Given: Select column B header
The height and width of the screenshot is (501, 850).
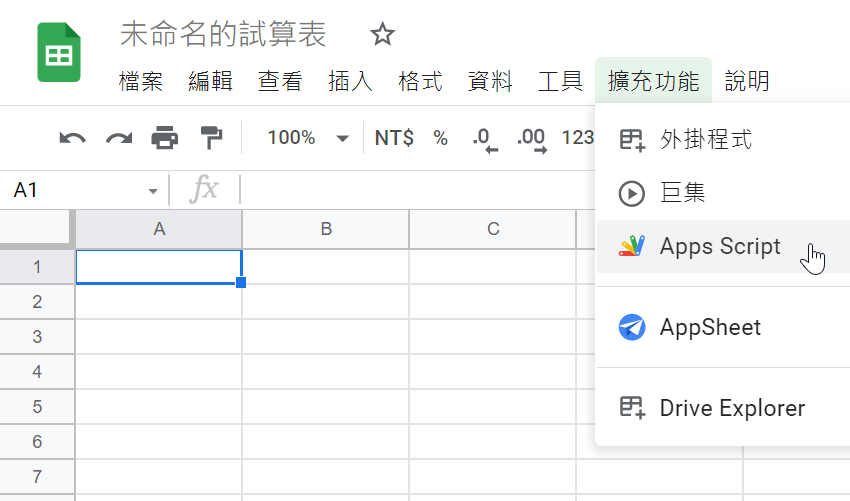Looking at the screenshot, I should pos(326,229).
